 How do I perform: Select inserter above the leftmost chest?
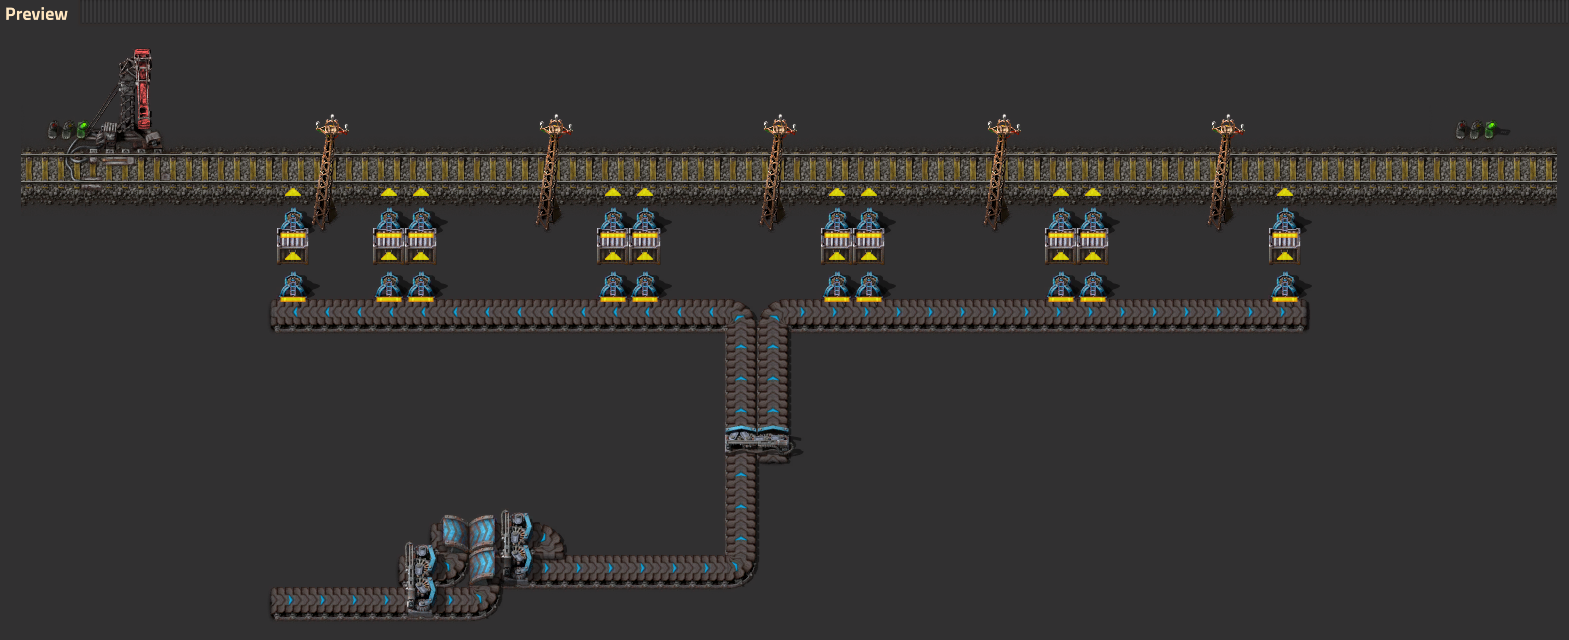292,217
